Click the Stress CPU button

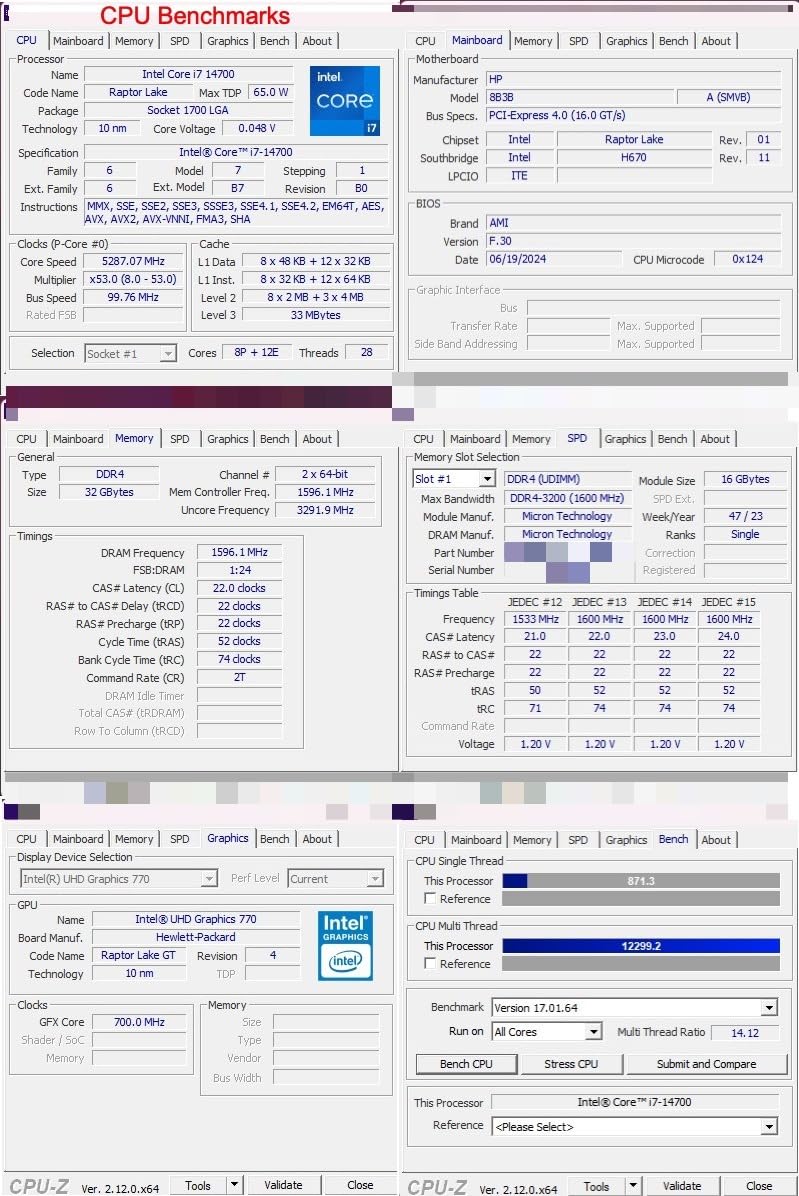click(571, 1064)
